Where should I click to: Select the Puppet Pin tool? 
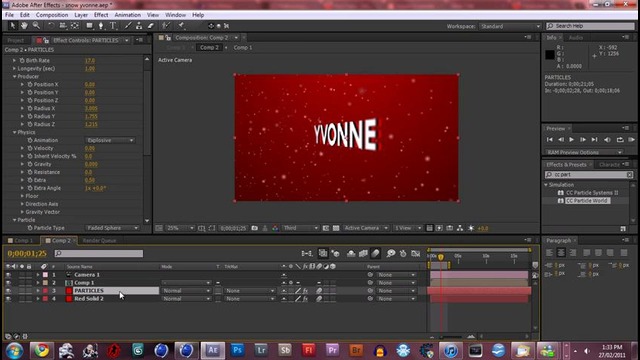tap(181, 26)
